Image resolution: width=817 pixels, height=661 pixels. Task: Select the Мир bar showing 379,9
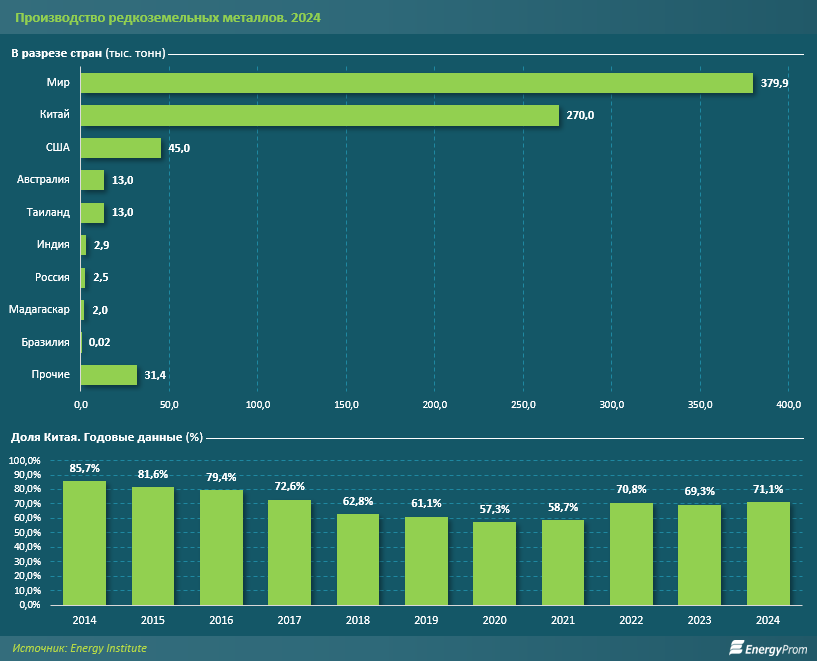coord(416,83)
